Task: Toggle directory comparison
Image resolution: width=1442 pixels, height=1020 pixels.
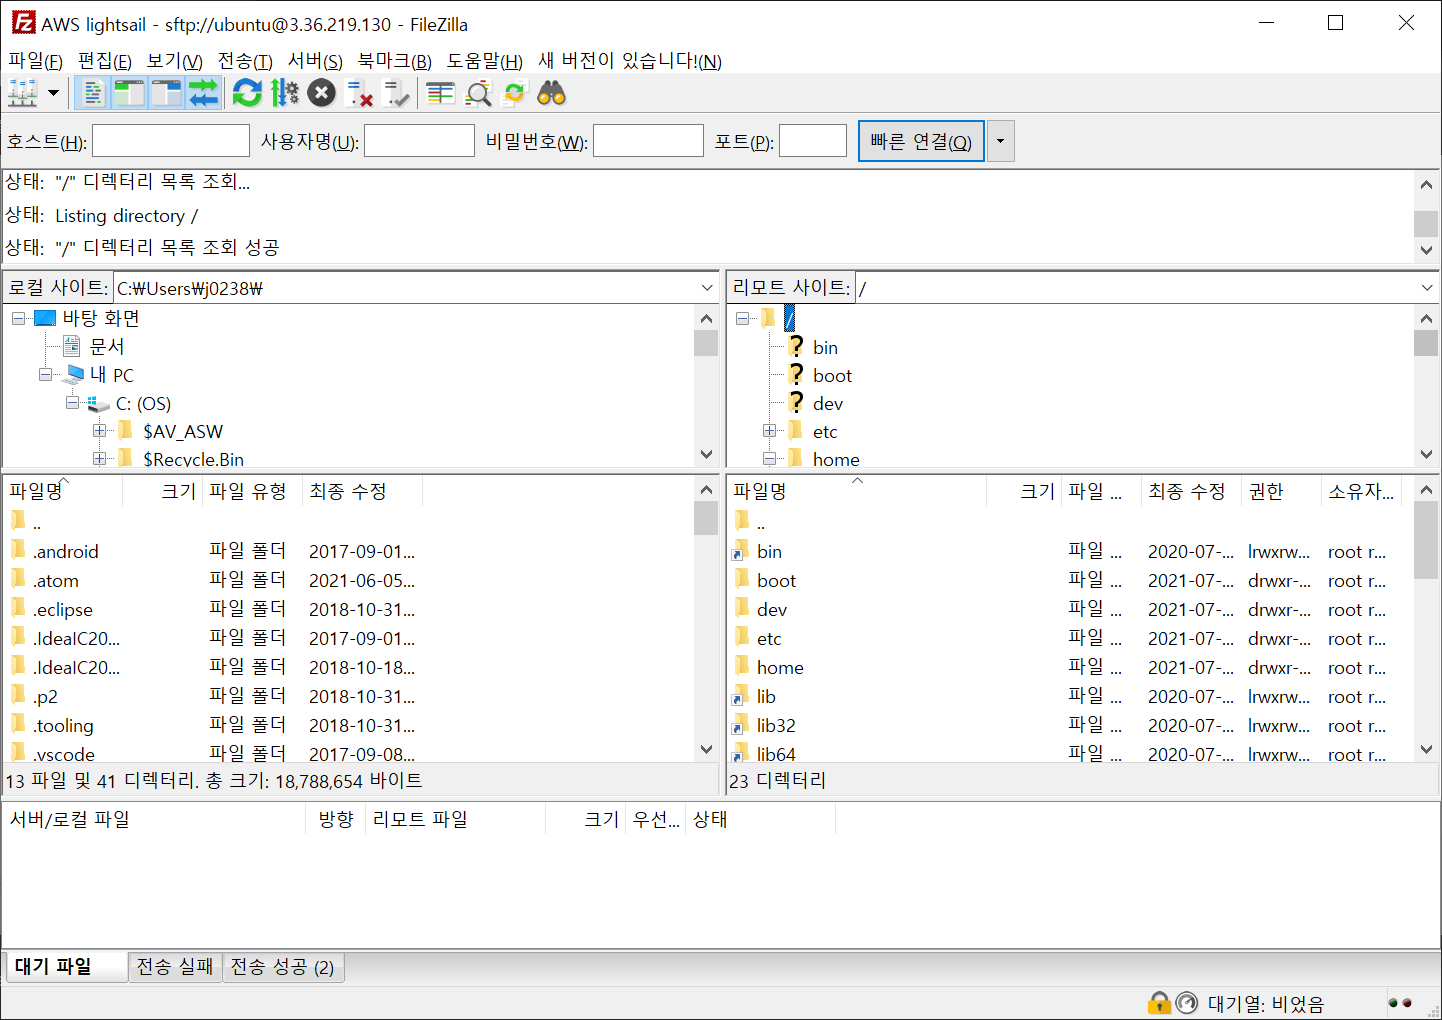Action: [x=478, y=94]
